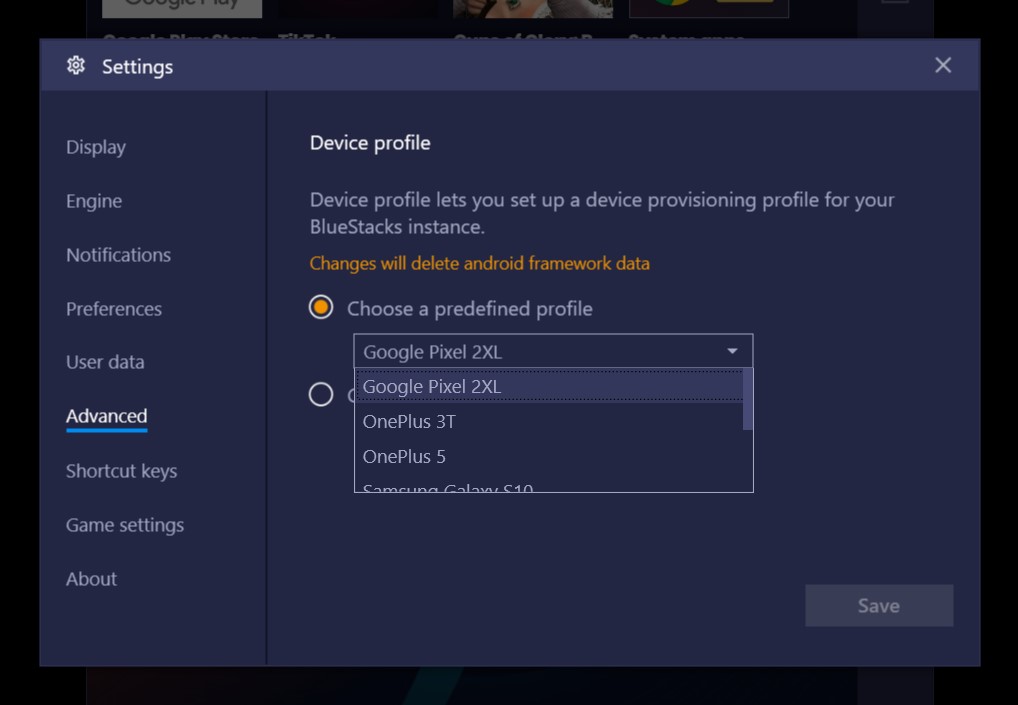
Task: Click the Save button
Action: [879, 606]
